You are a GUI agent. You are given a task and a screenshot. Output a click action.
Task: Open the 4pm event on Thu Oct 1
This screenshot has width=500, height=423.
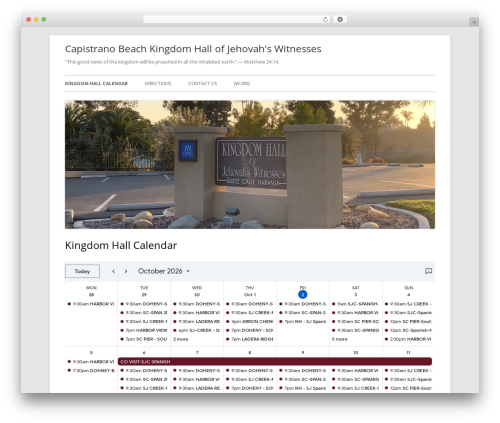click(x=250, y=322)
